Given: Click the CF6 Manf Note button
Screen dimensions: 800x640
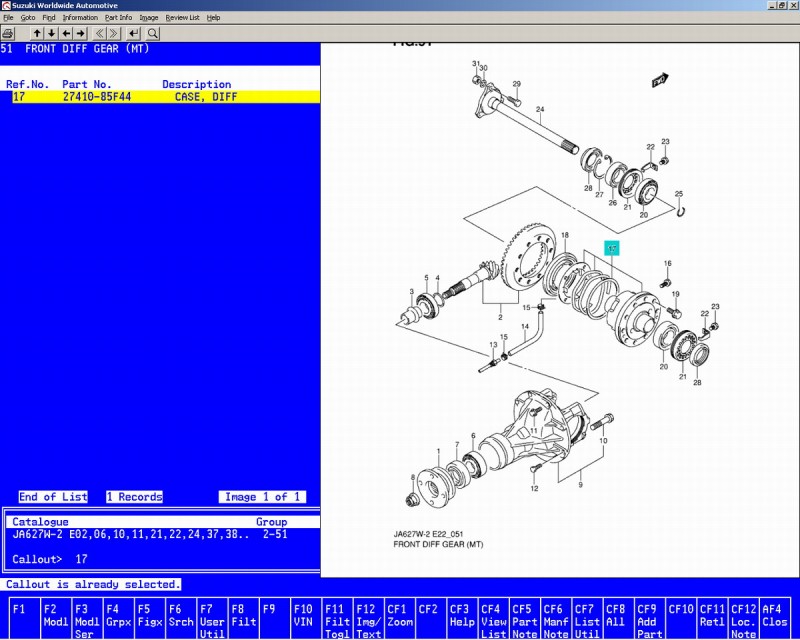Looking at the screenshot, I should [x=556, y=618].
